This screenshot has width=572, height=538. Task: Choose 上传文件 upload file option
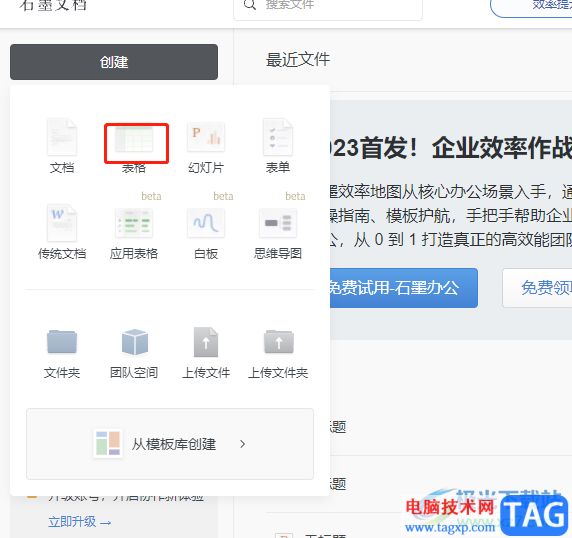pyautogui.click(x=206, y=353)
